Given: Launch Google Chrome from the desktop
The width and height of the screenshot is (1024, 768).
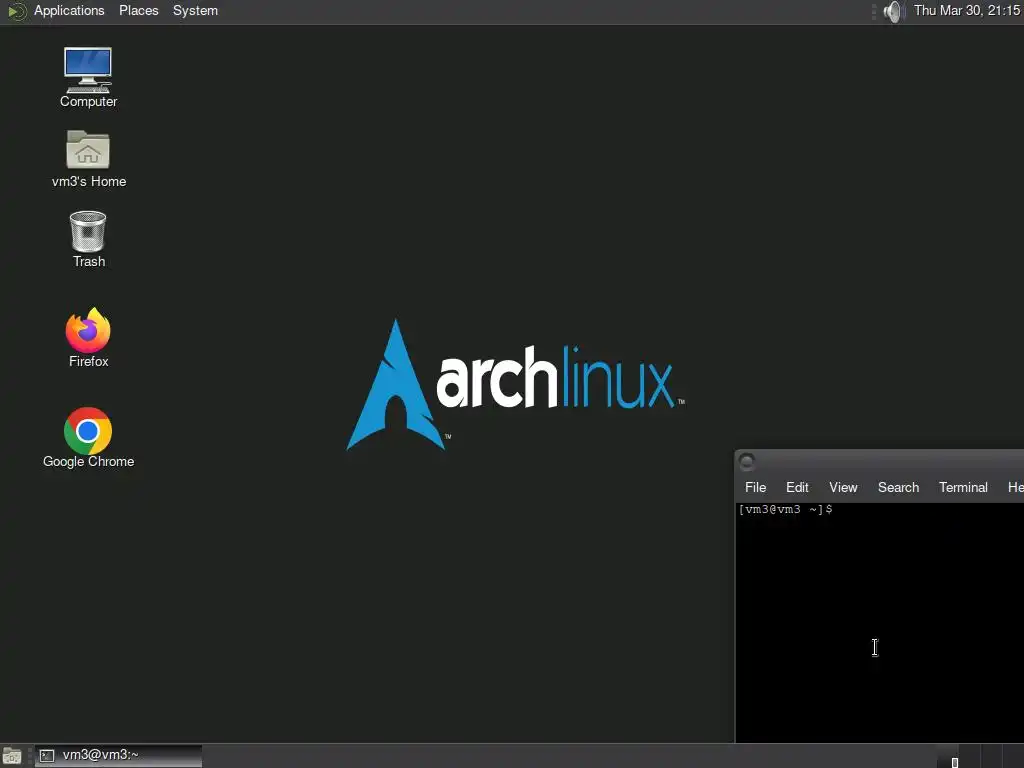Looking at the screenshot, I should [88, 438].
